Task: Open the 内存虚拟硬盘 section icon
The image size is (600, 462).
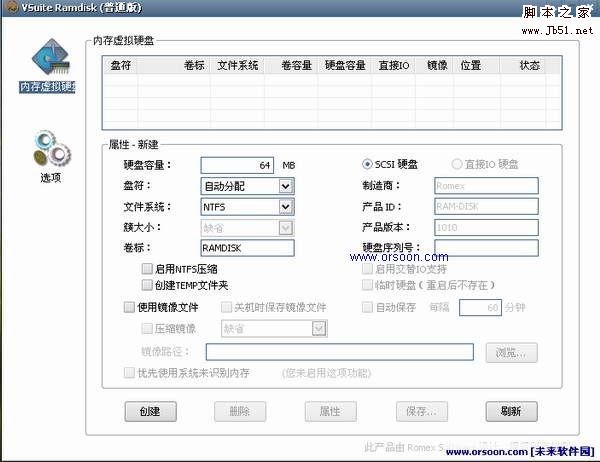Action: [x=50, y=57]
